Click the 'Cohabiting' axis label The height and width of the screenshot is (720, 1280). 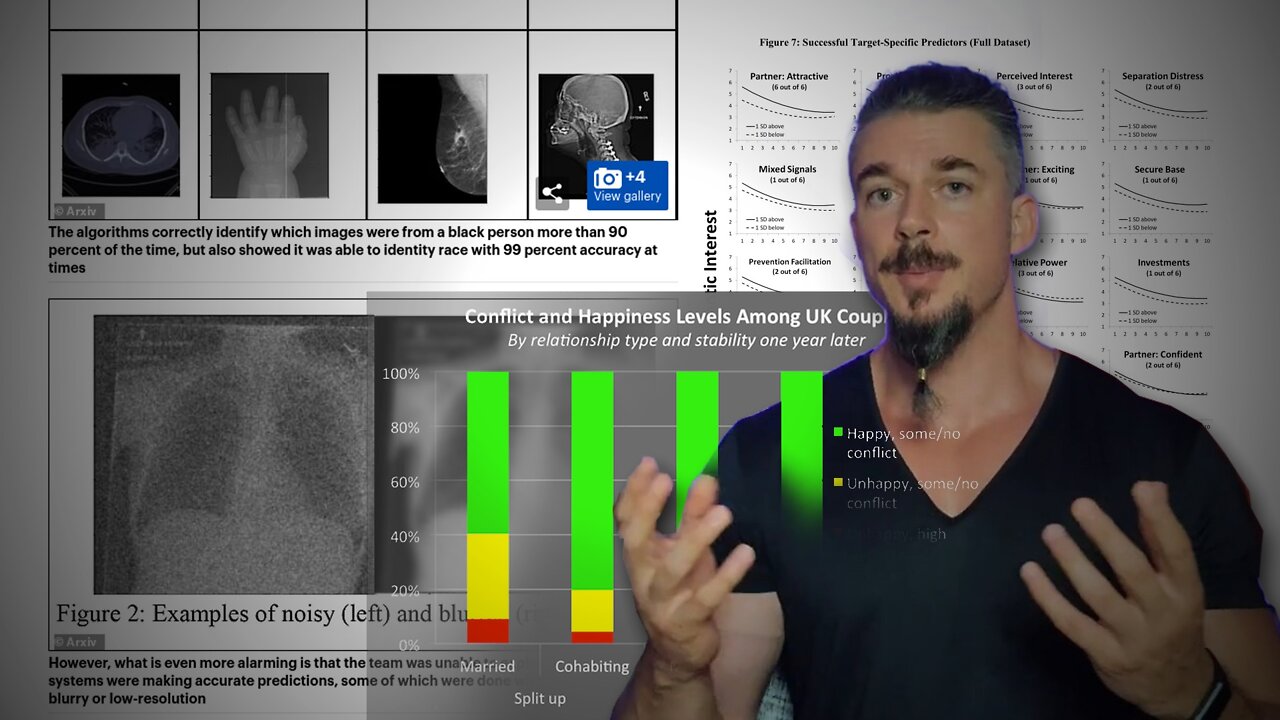point(592,666)
